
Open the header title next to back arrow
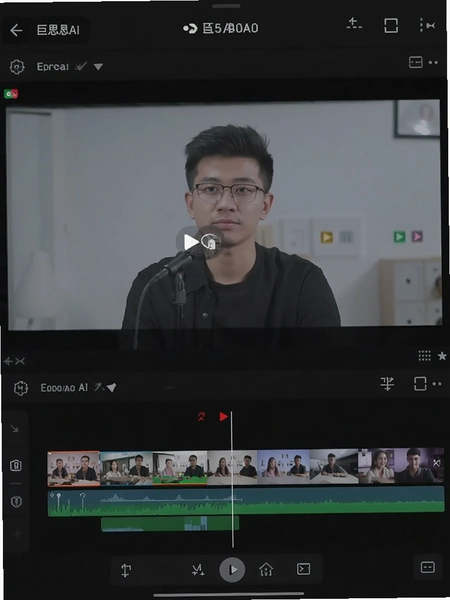(58, 30)
